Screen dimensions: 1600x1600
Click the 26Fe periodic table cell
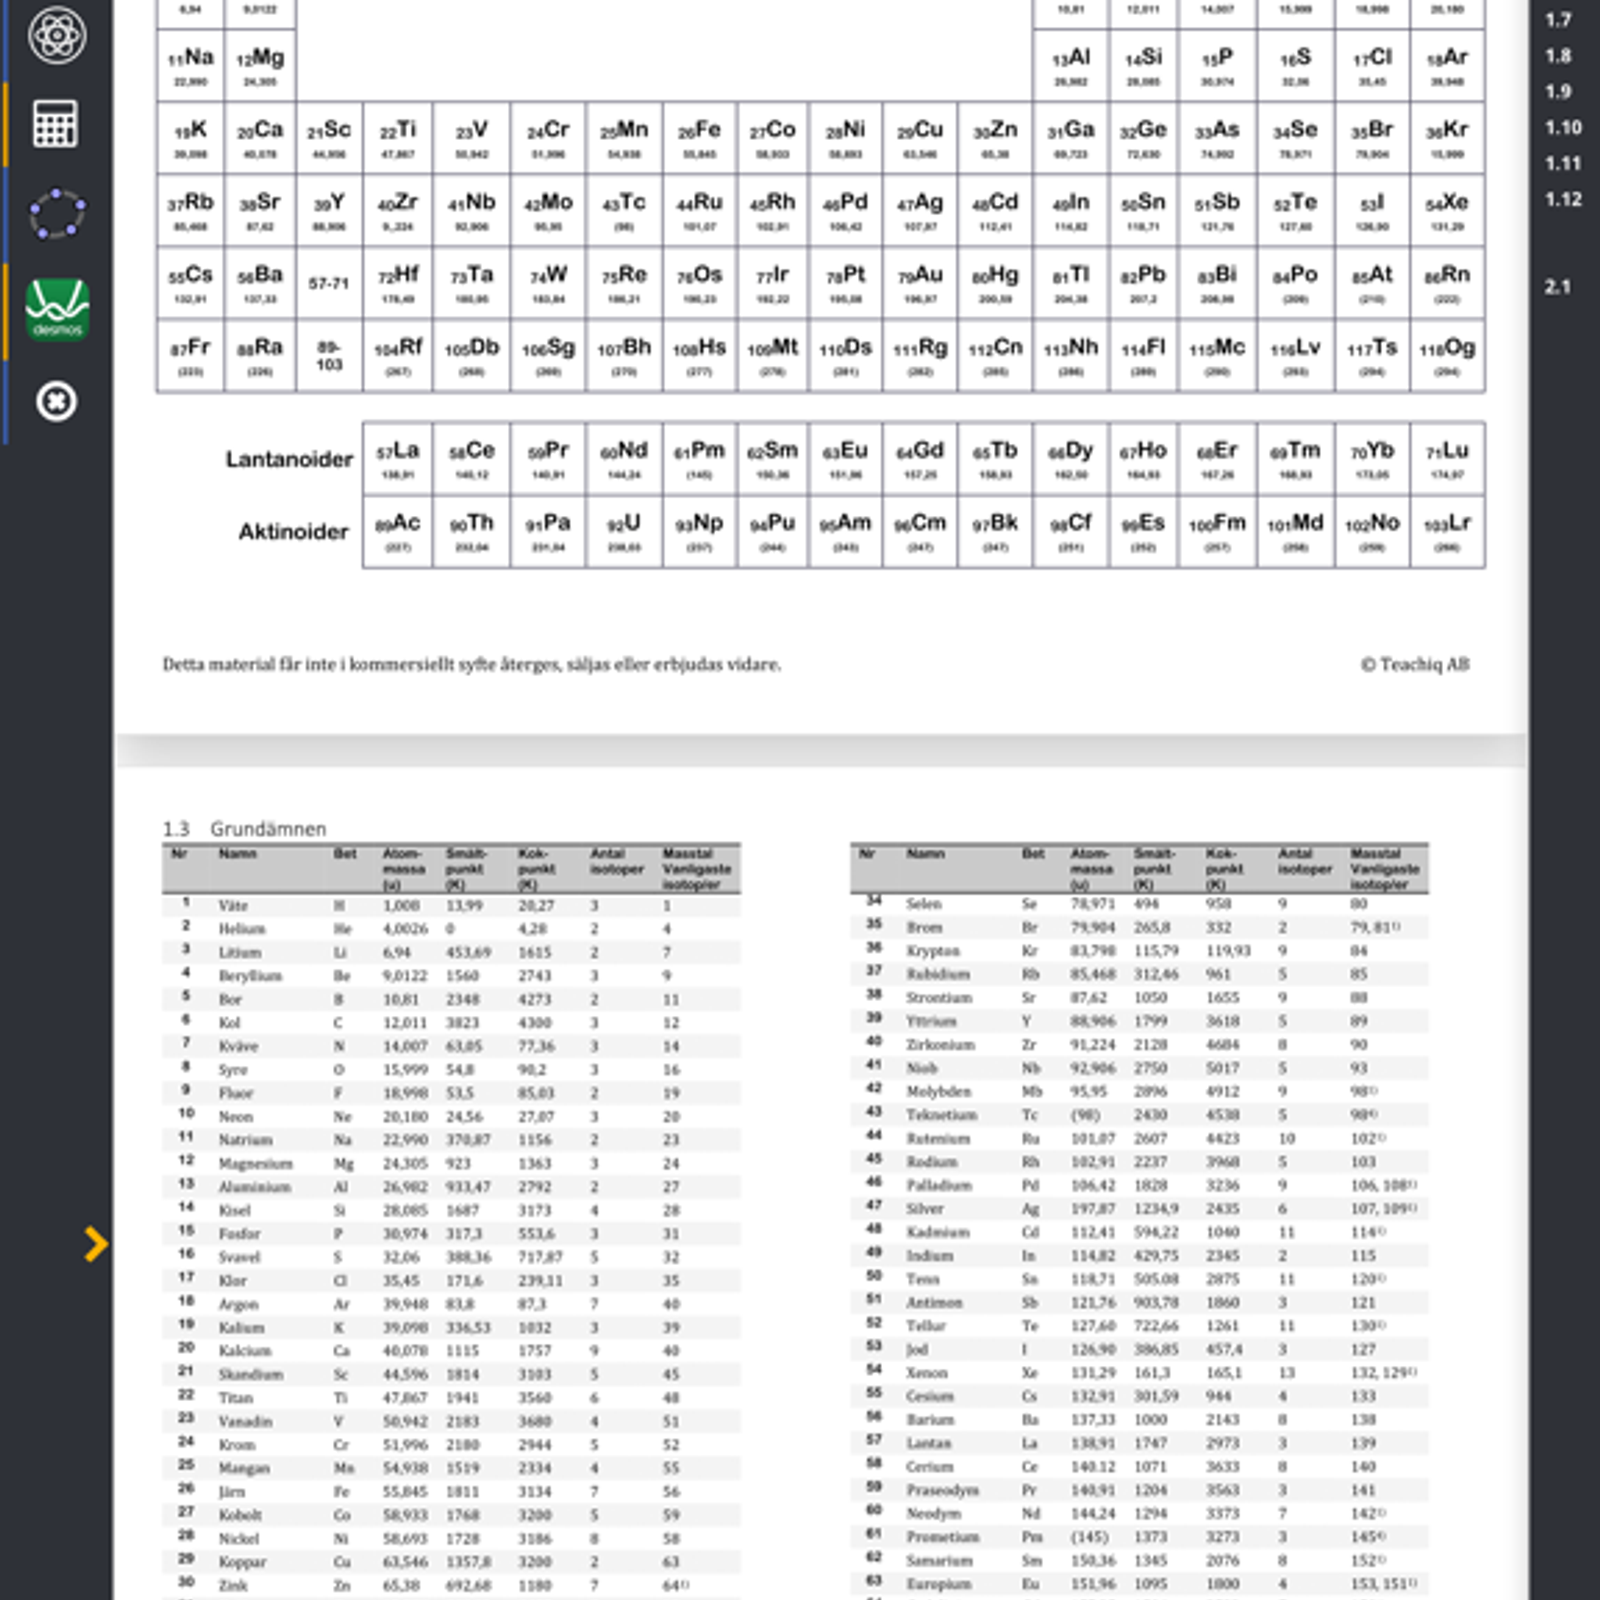point(699,138)
